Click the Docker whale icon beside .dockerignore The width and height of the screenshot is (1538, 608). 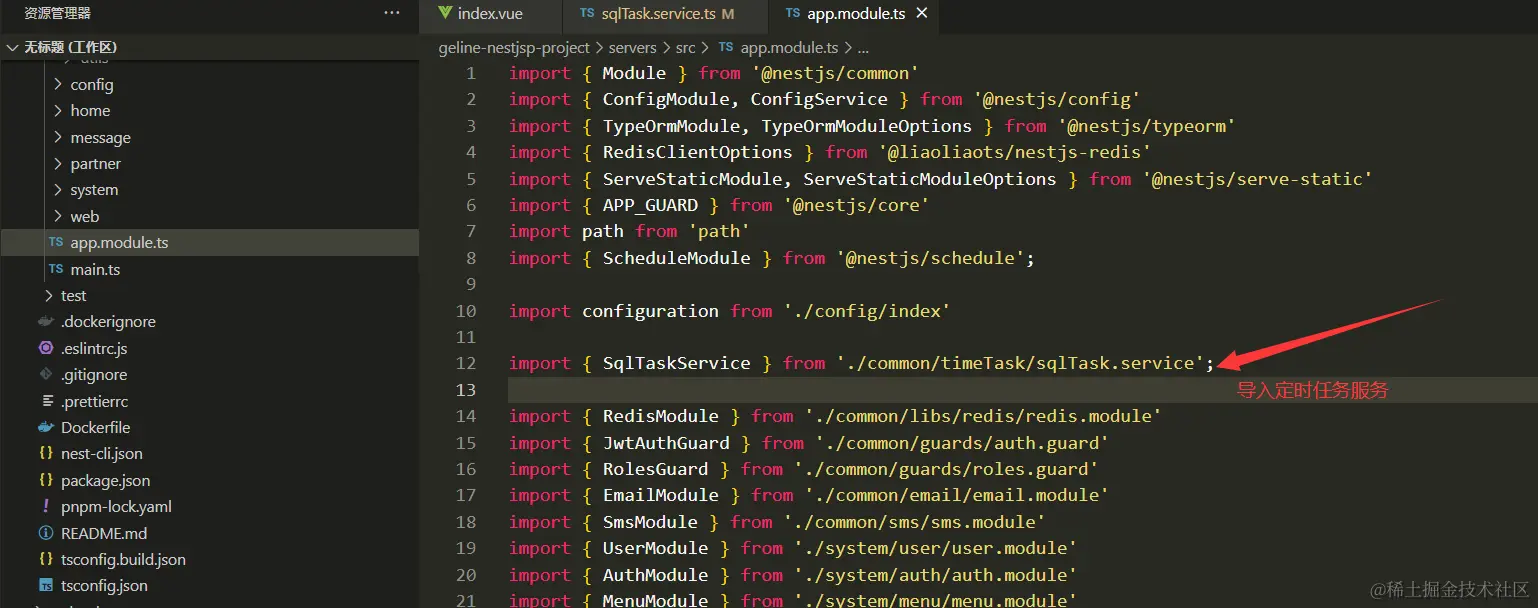tap(45, 322)
